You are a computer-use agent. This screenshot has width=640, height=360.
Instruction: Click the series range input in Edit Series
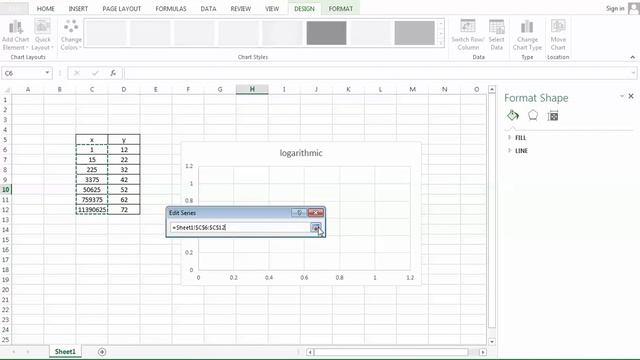[240, 228]
